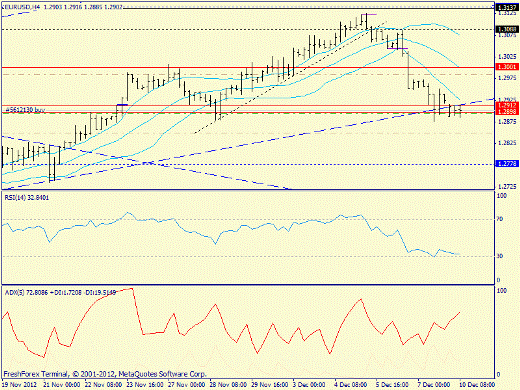This screenshot has width=520, height=390.
Task: Click the 10 Dec 08:00 time label
Action: (477, 385)
